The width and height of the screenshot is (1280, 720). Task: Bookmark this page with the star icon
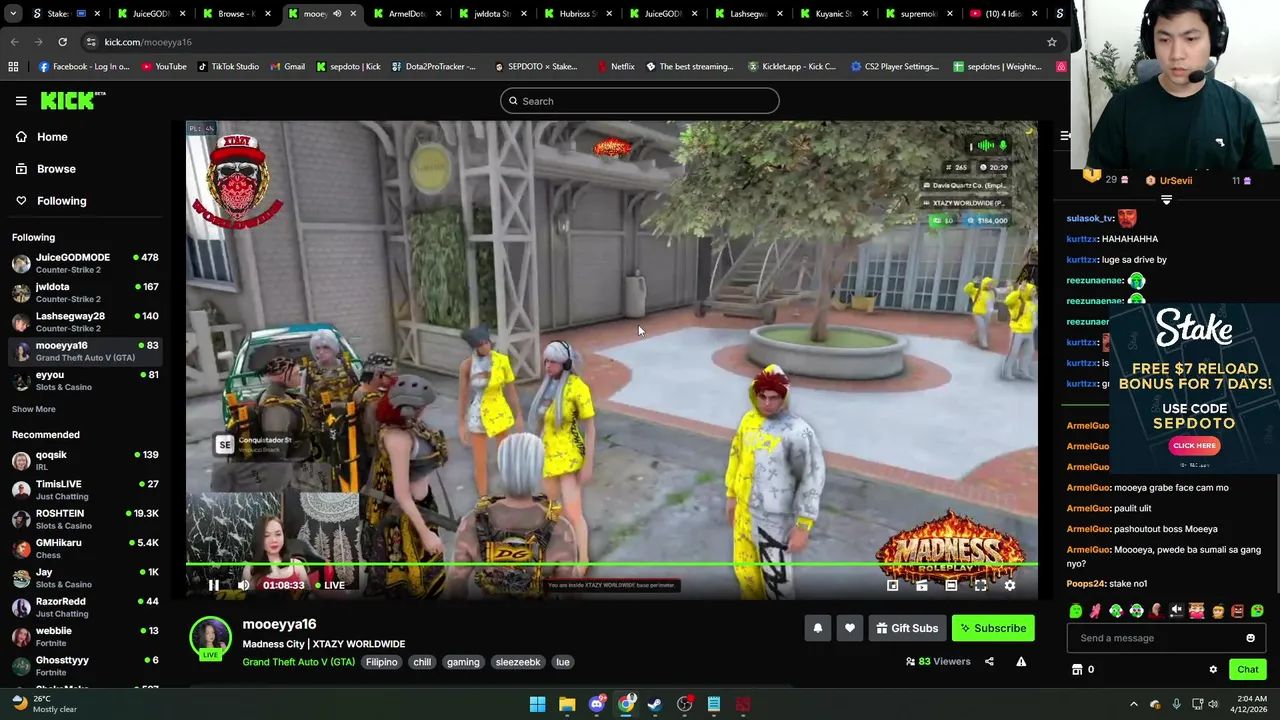tap(1051, 42)
